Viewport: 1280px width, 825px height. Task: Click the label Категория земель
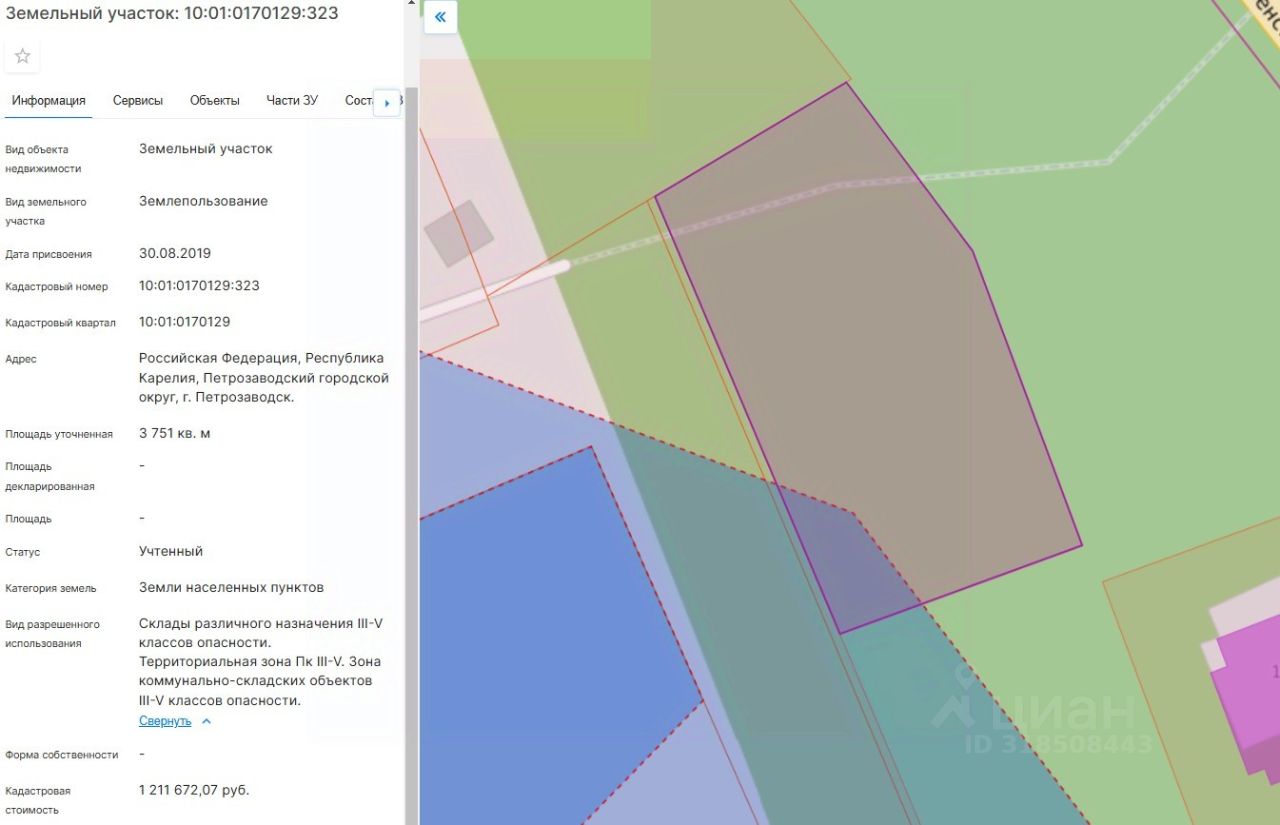click(x=51, y=589)
